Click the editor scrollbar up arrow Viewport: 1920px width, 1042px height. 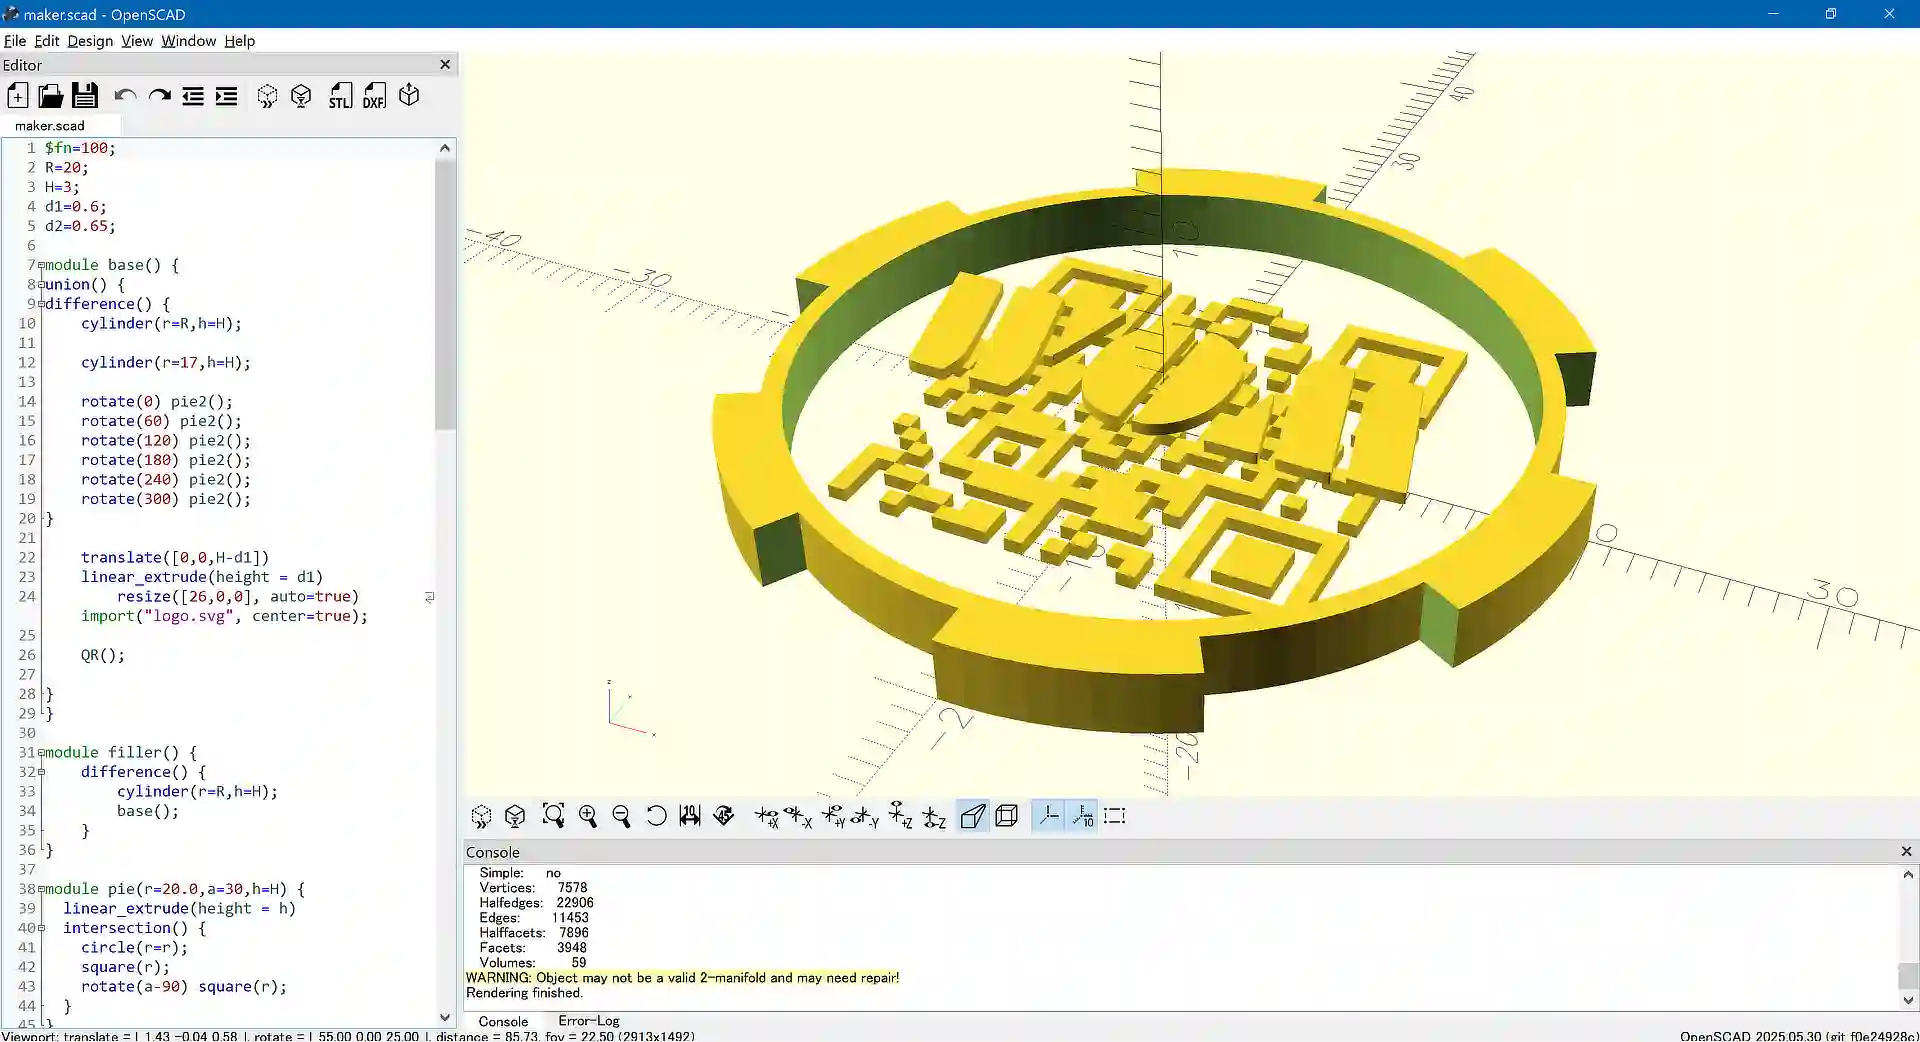pyautogui.click(x=445, y=148)
